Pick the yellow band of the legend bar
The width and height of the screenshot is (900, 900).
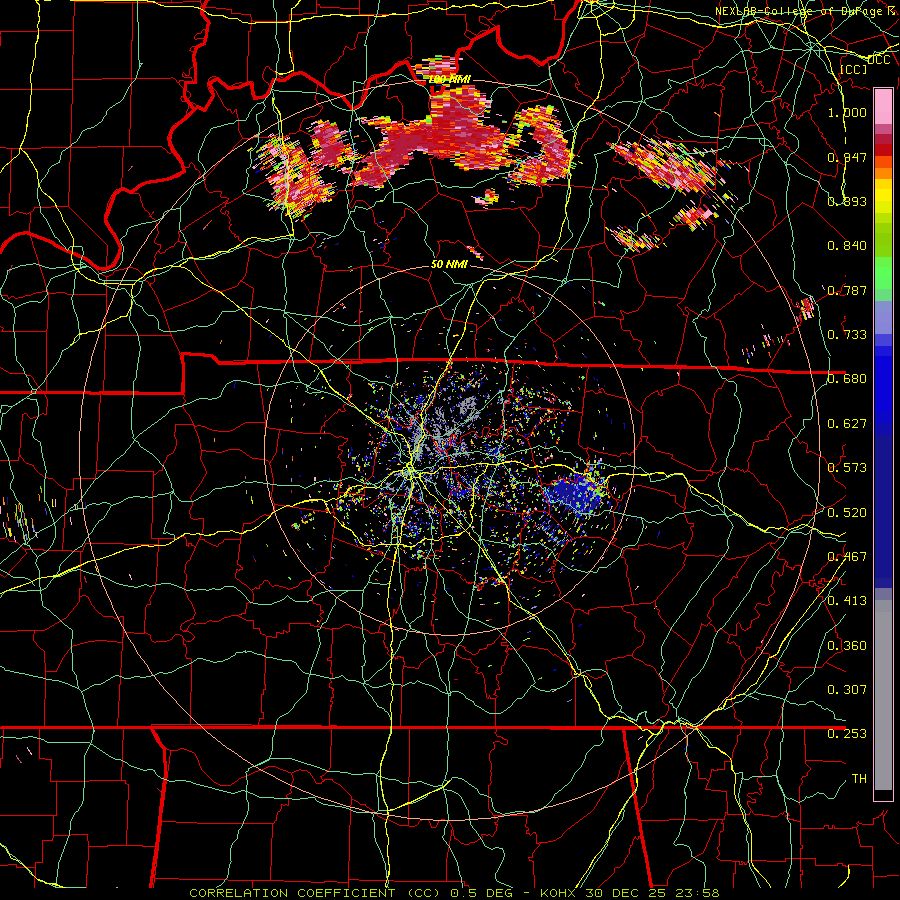click(883, 195)
